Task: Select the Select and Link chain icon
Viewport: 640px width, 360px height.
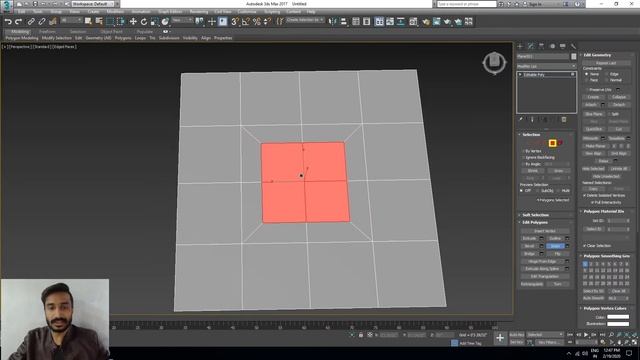Action: tap(31, 22)
